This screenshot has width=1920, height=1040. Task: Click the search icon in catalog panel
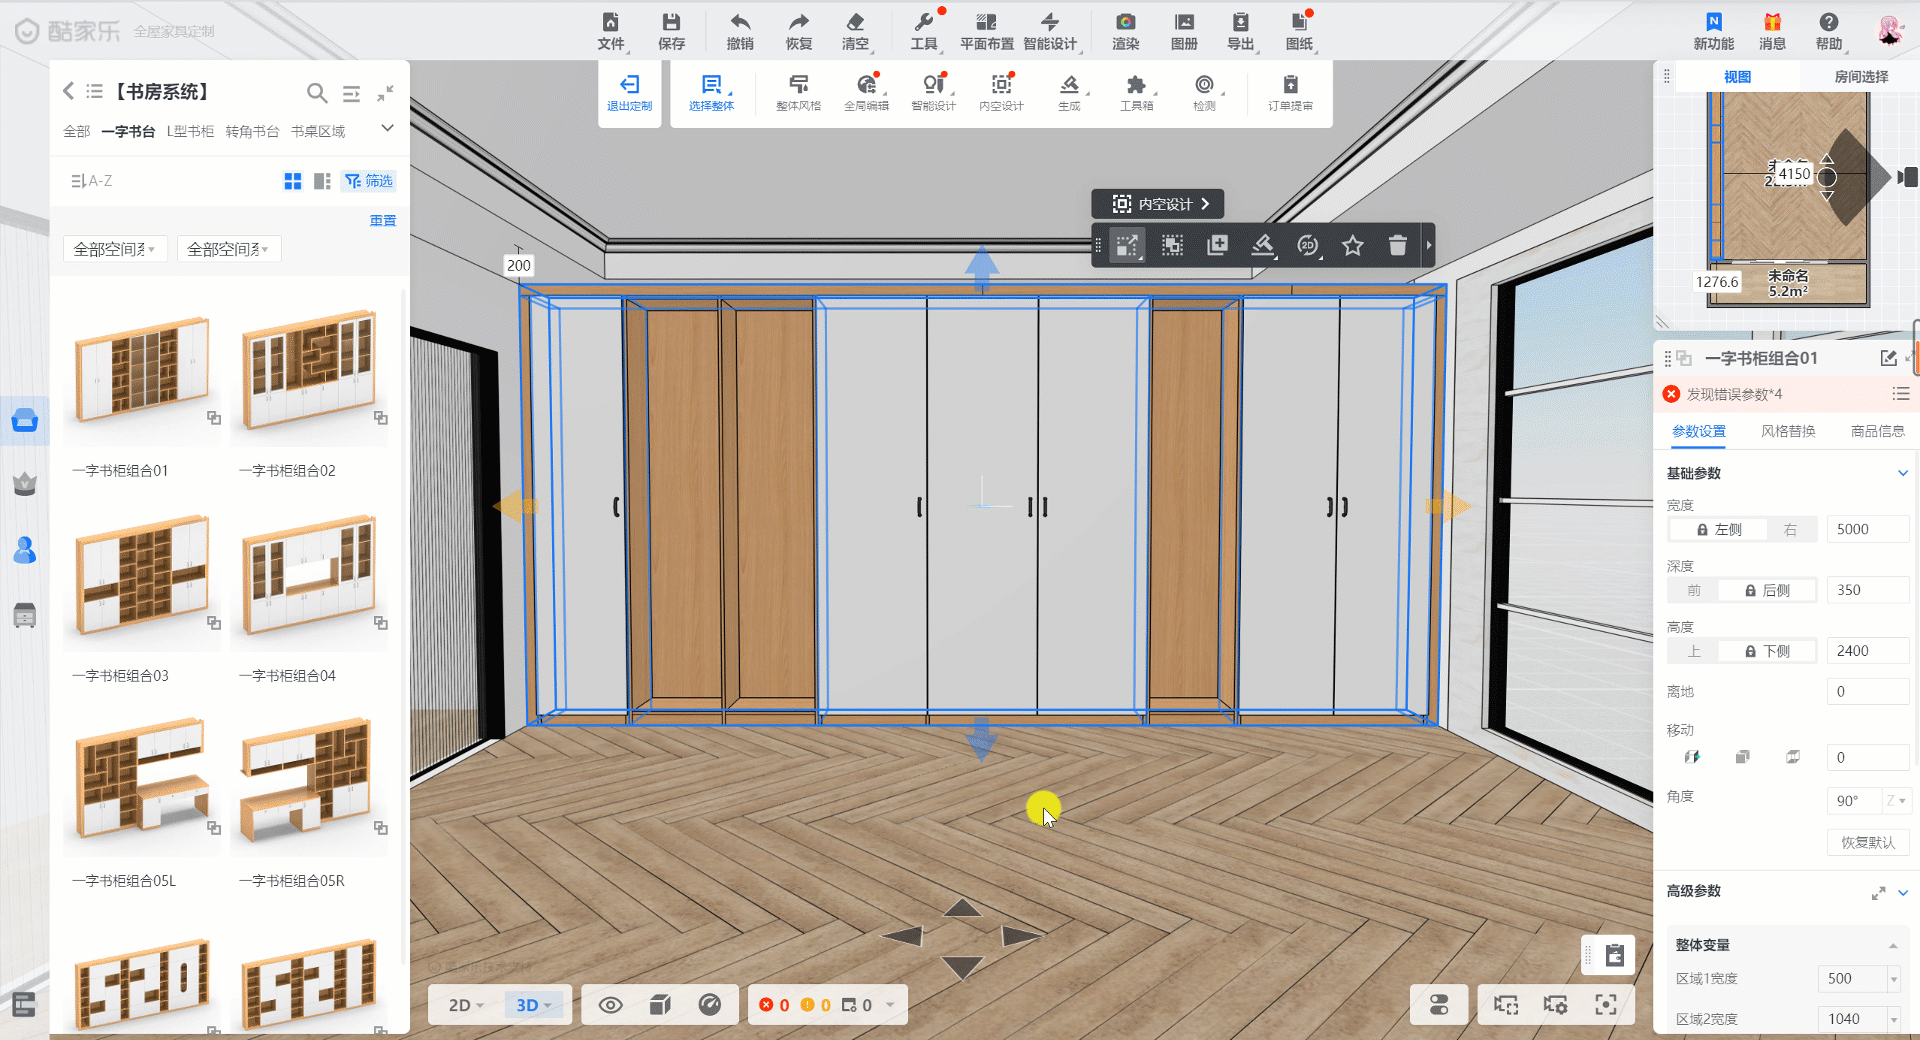pyautogui.click(x=316, y=93)
